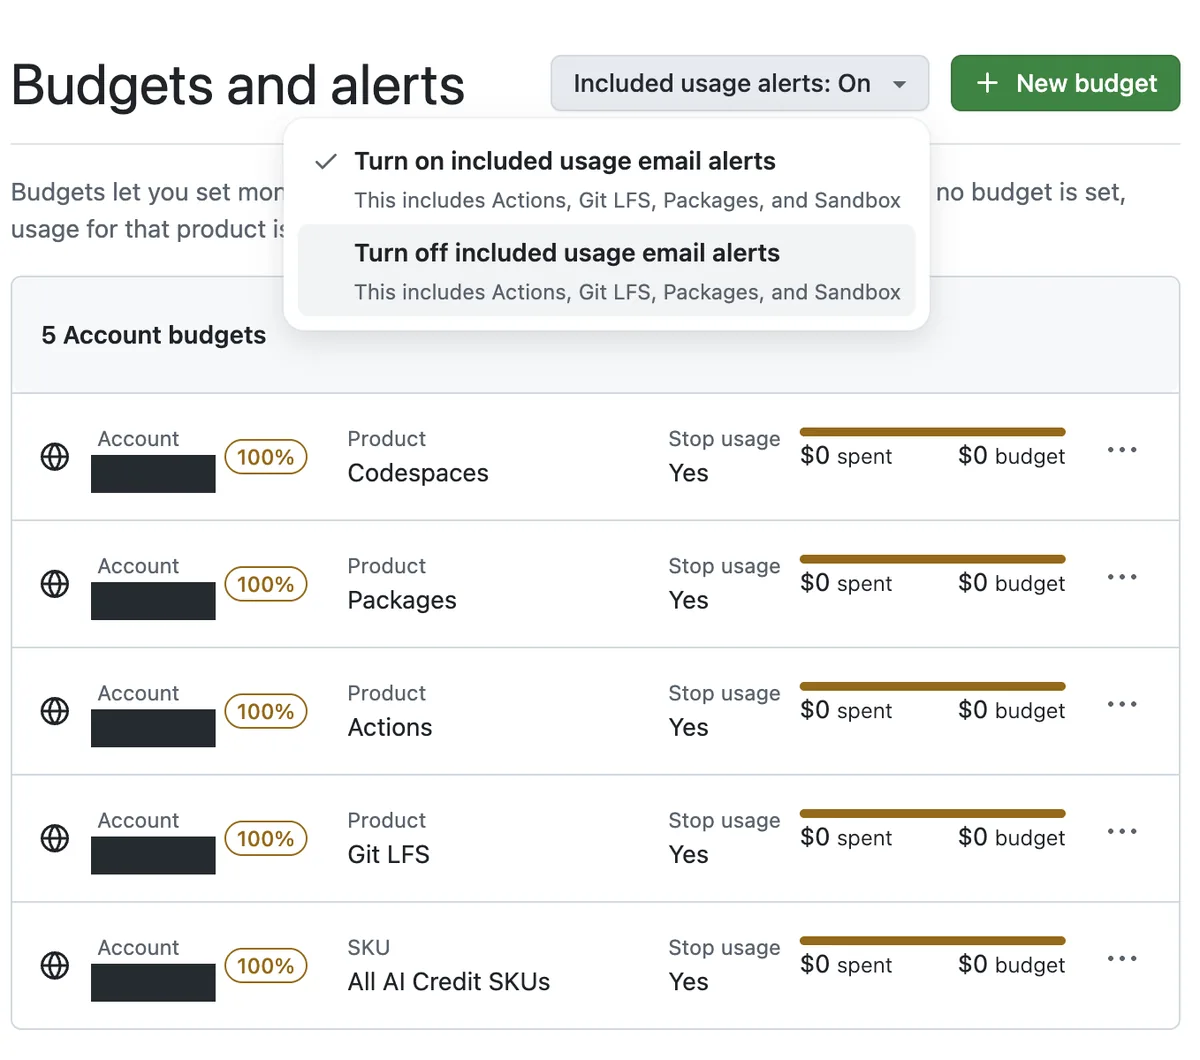Click Stop usage Yes value for All AI Credit SKUs
This screenshot has width=1200, height=1060.
tap(689, 981)
